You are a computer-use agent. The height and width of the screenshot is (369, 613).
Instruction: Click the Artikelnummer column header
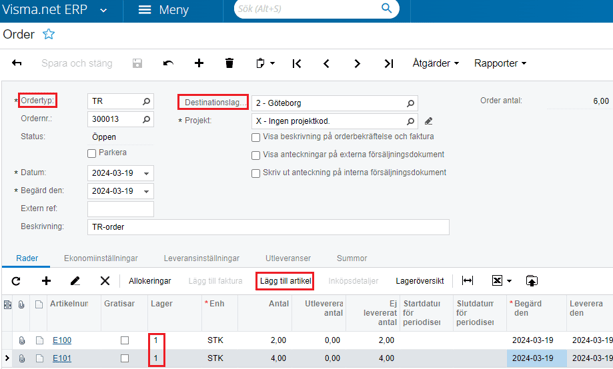(x=74, y=313)
